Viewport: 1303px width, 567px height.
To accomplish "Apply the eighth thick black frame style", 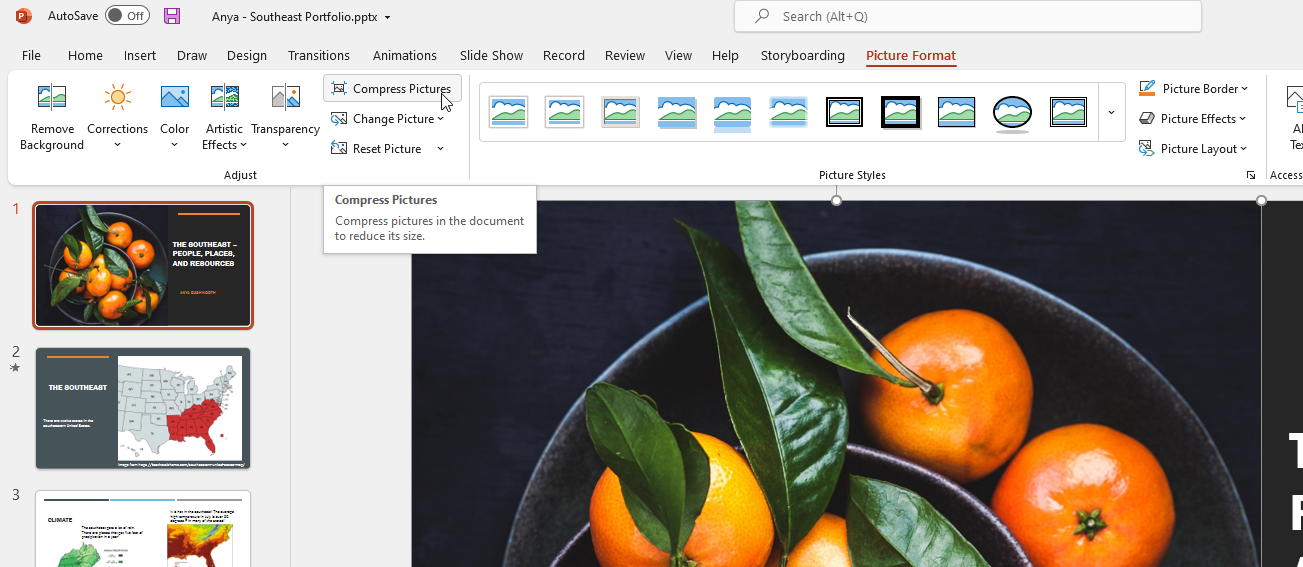I will [x=901, y=112].
